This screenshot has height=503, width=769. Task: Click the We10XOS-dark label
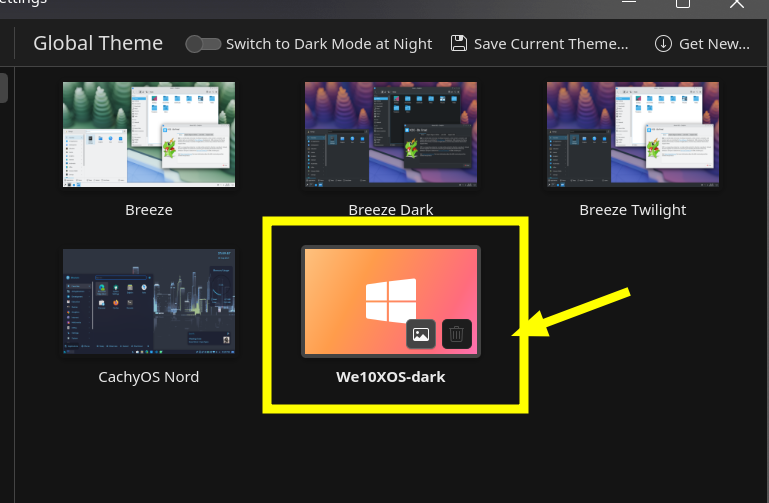click(x=391, y=377)
